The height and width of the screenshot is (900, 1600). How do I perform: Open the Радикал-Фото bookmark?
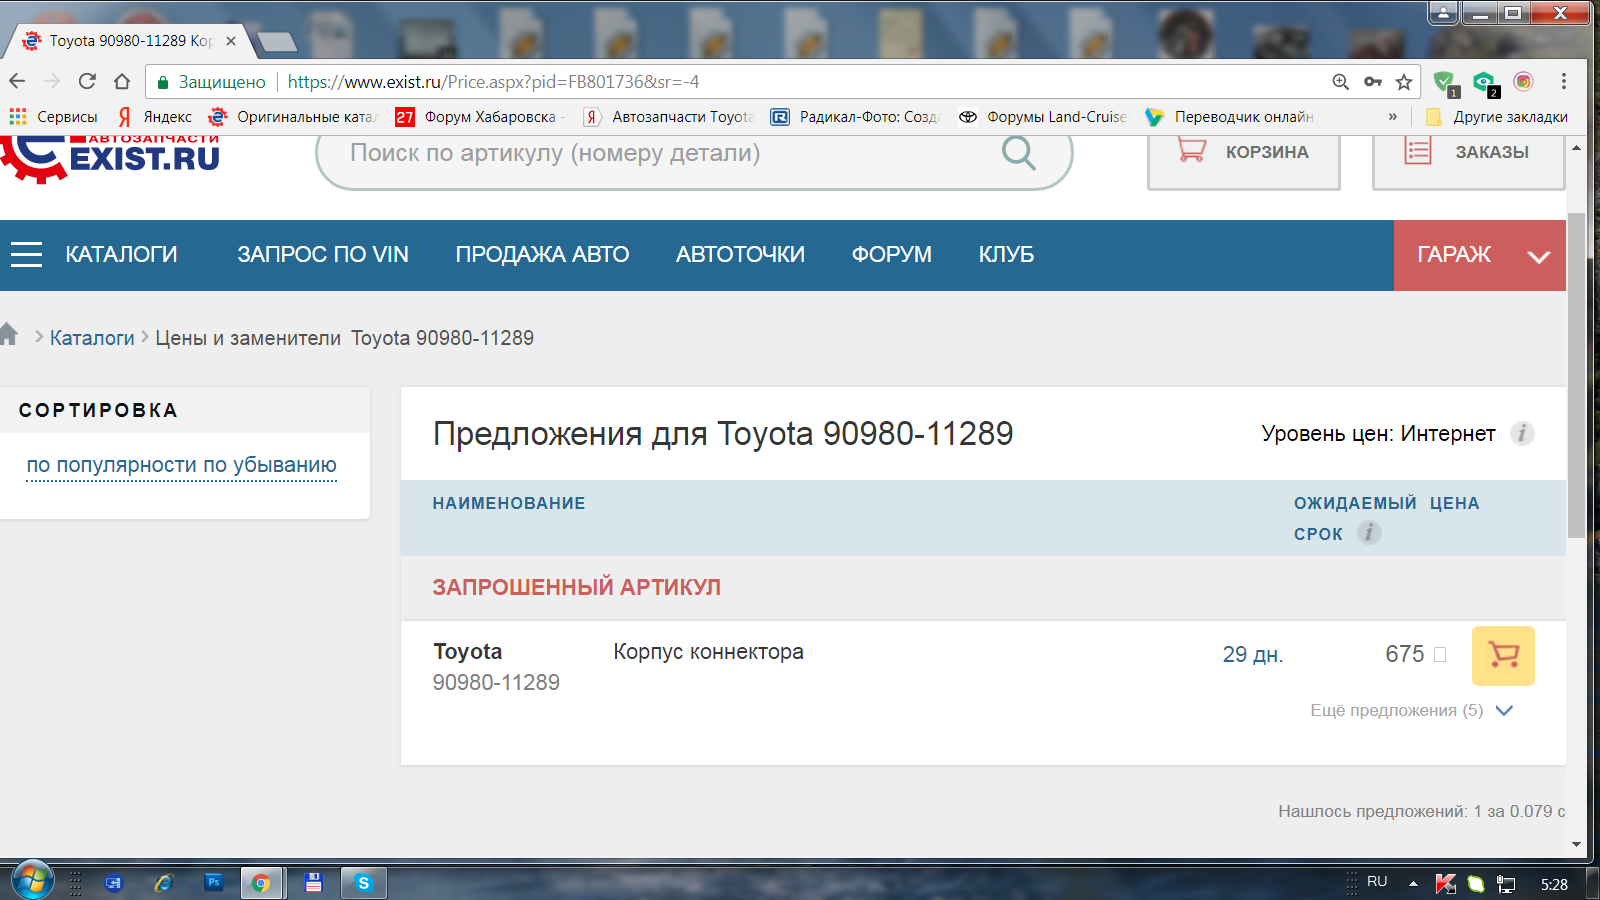pyautogui.click(x=856, y=117)
